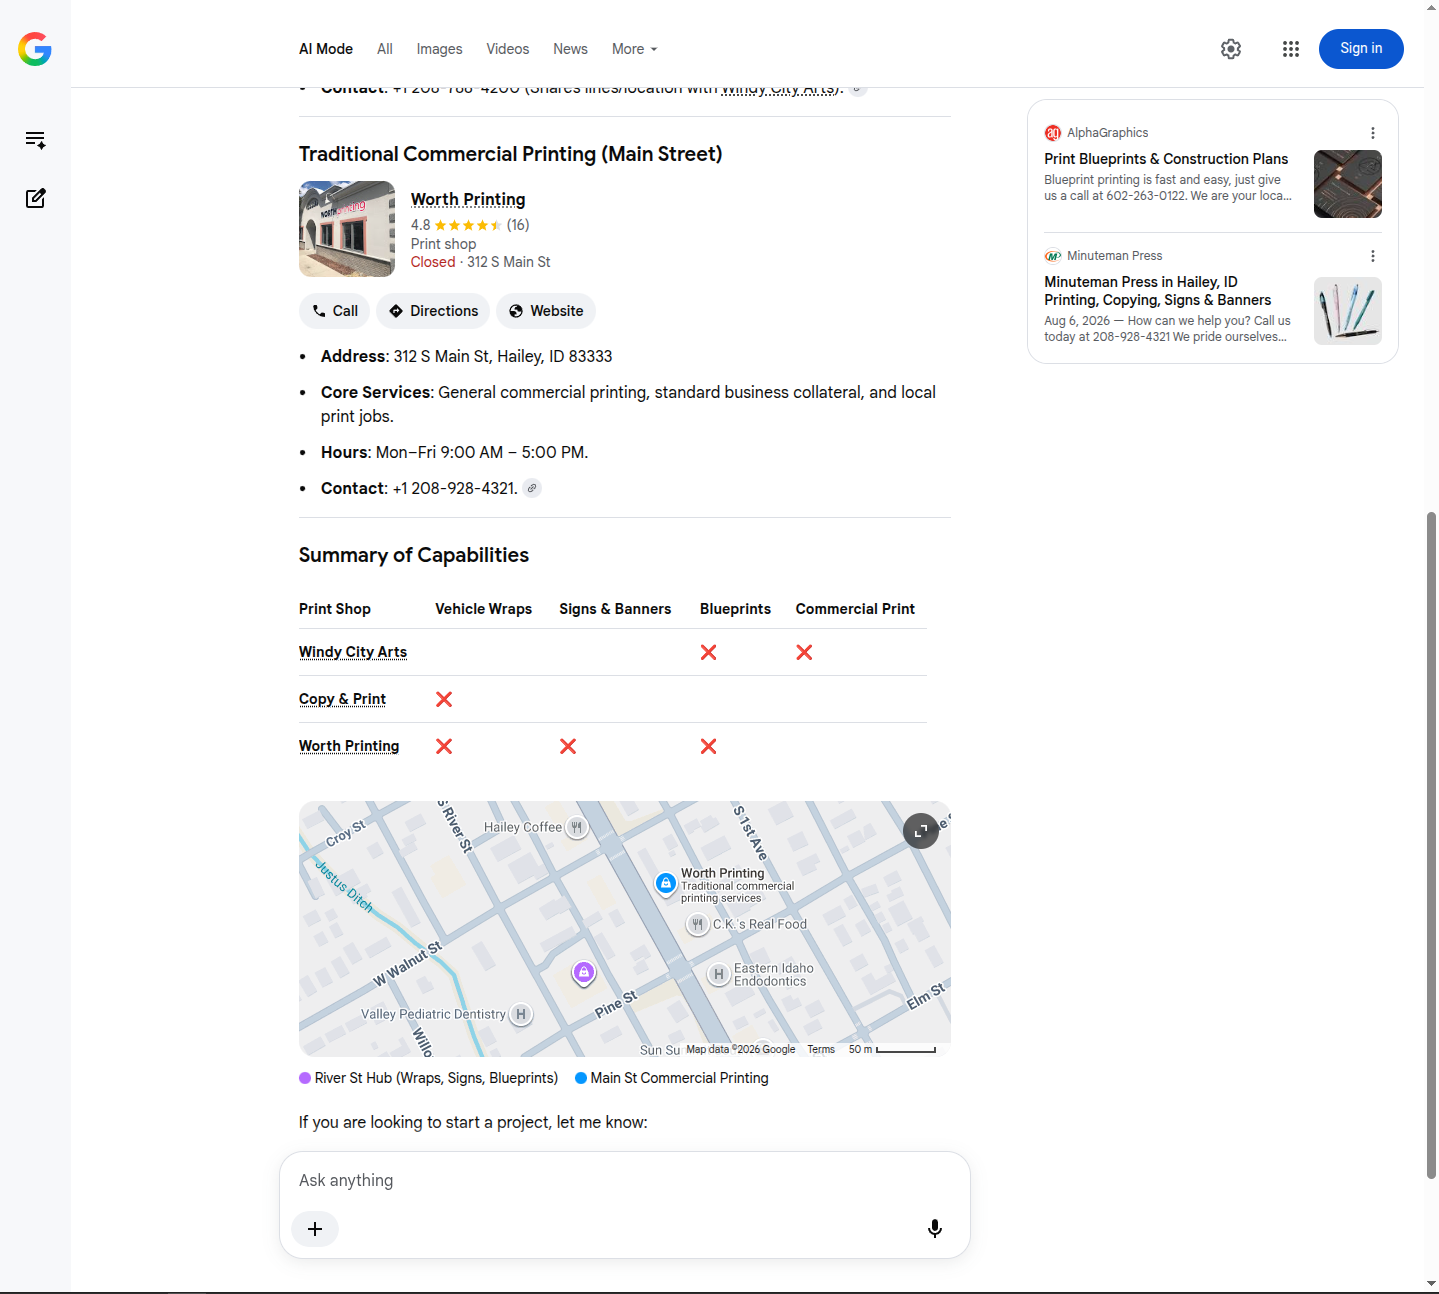Start a new chat with pencil icon
The image size is (1439, 1294).
tap(35, 198)
